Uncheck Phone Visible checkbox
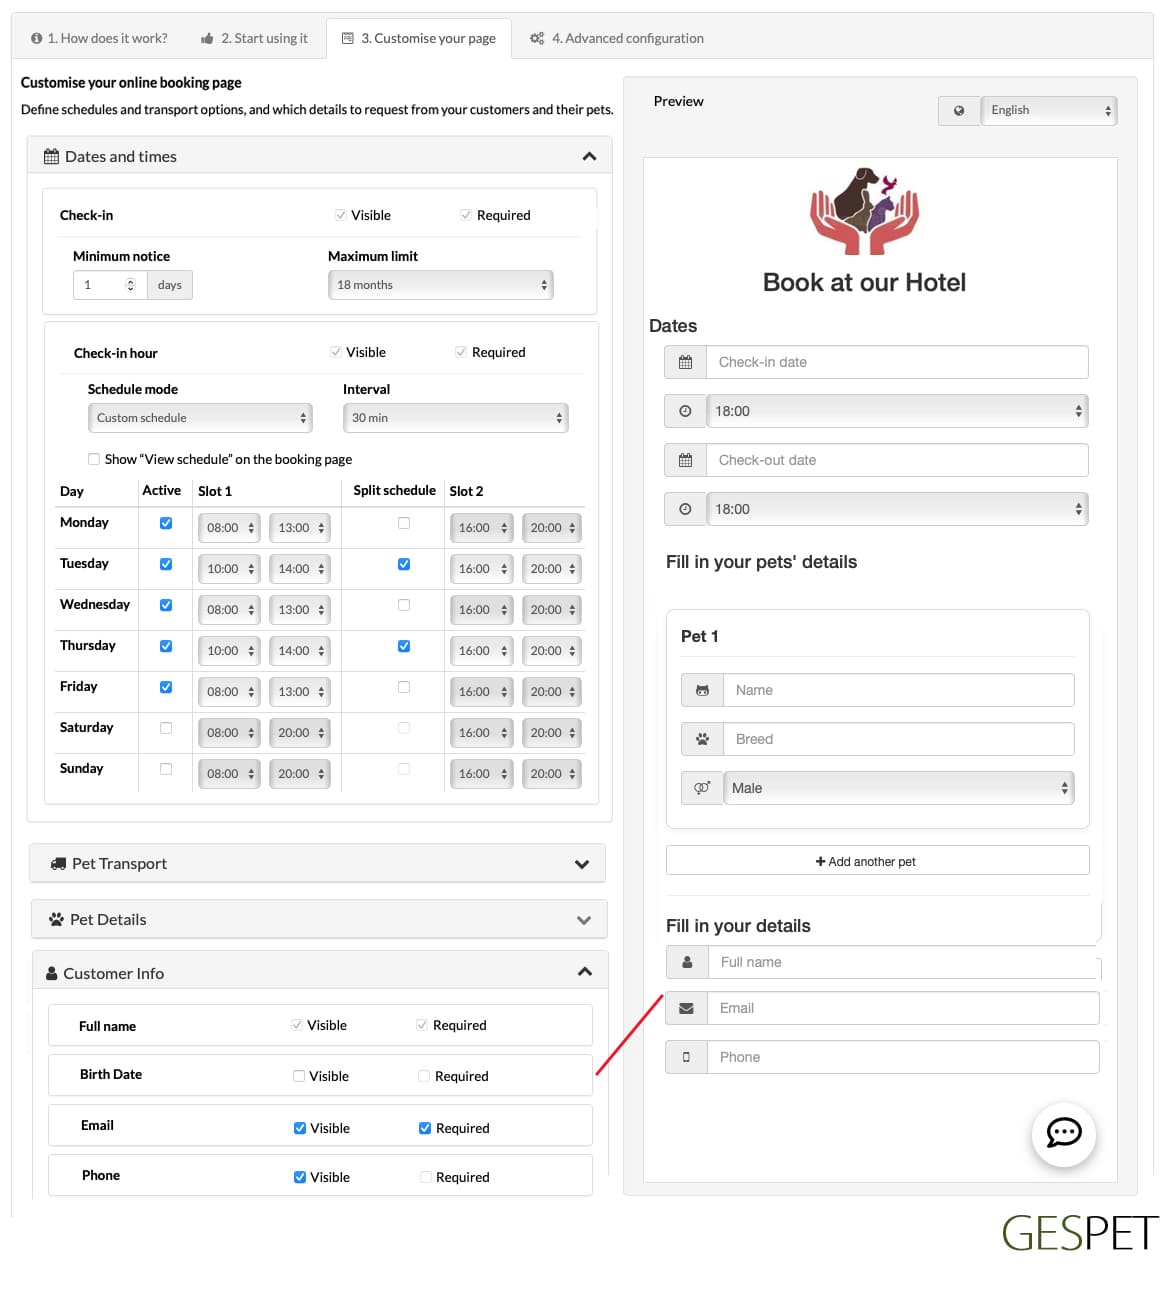Screen dimensions: 1169x1311 pyautogui.click(x=300, y=1177)
